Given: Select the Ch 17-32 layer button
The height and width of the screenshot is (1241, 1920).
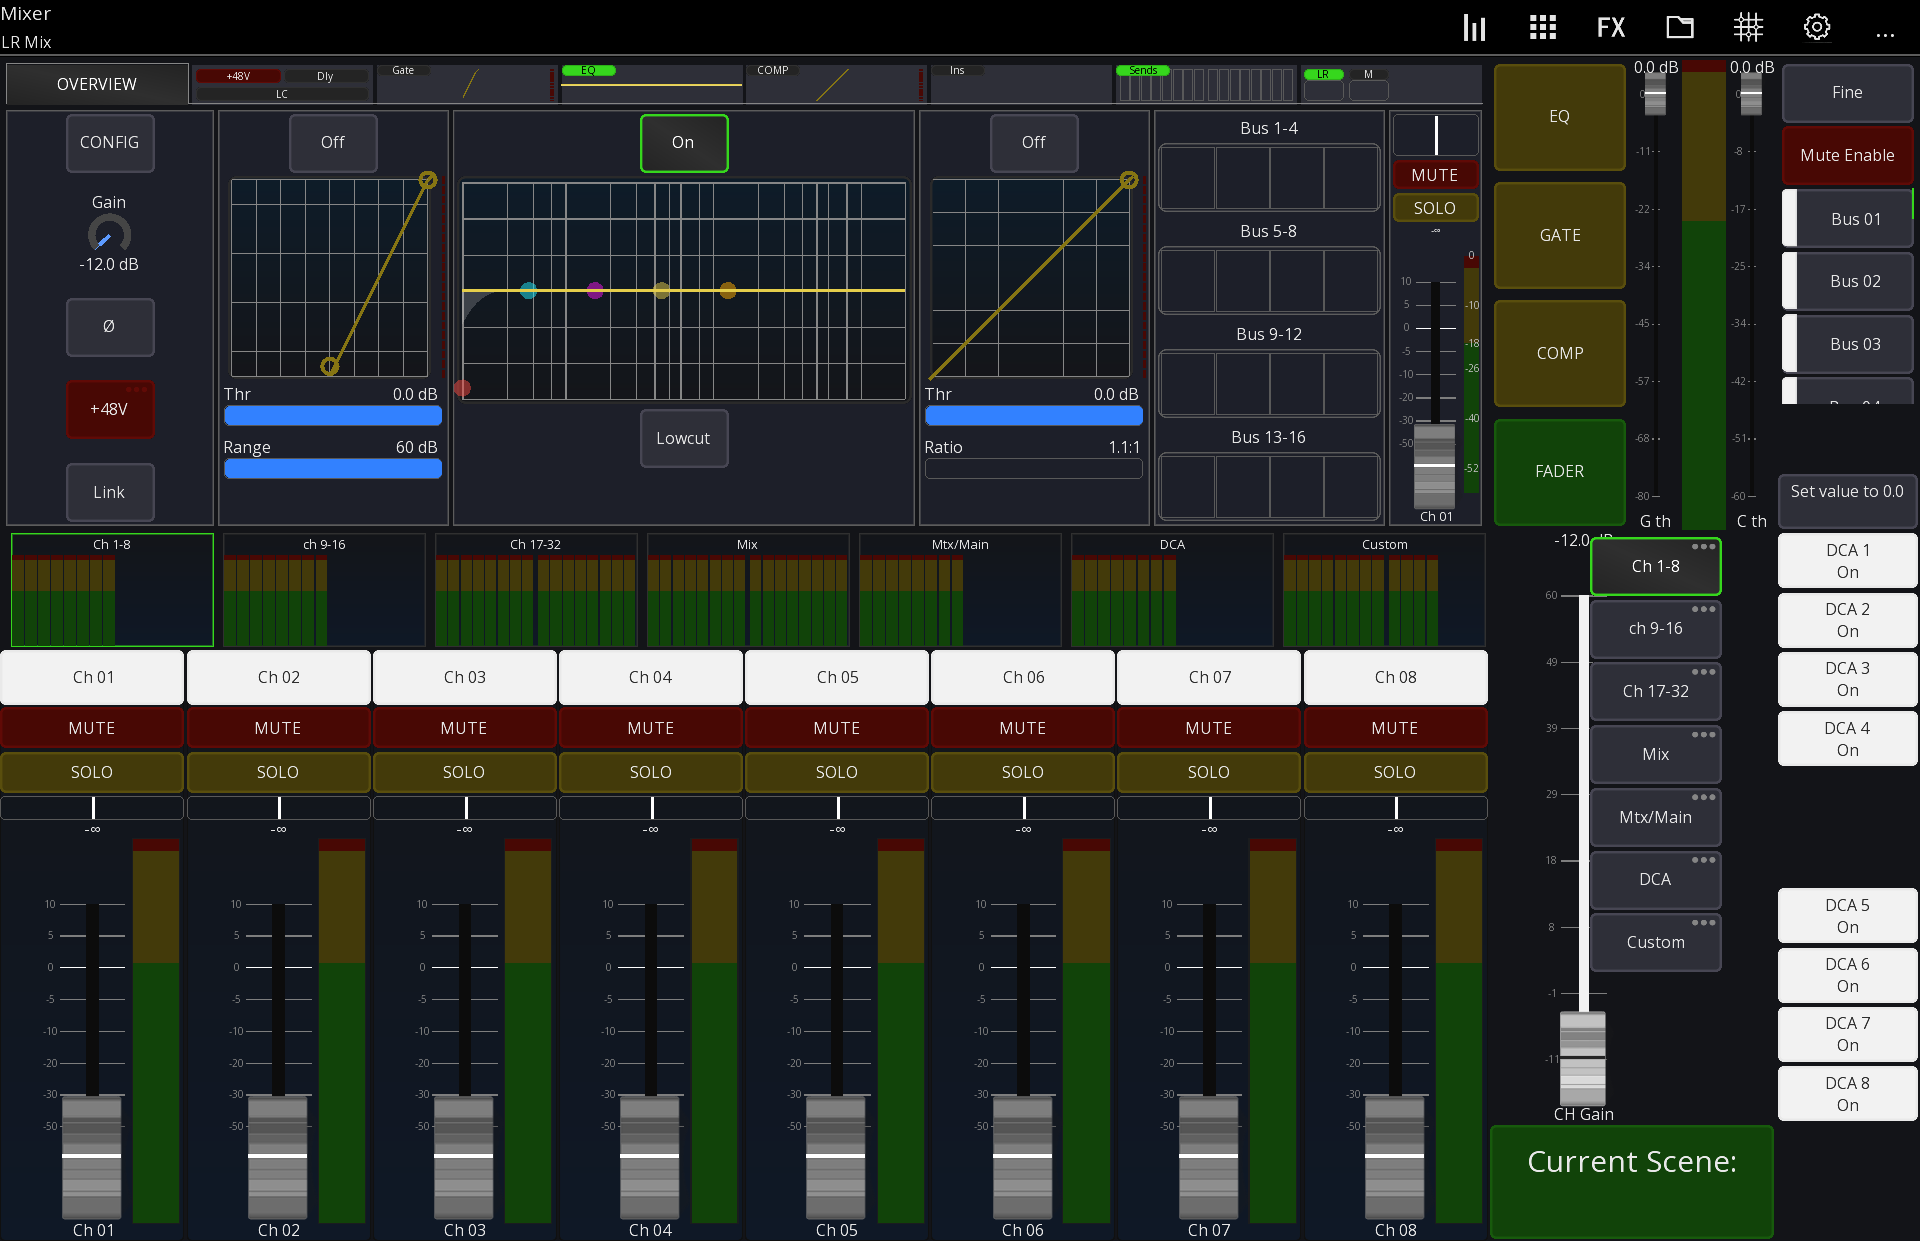Looking at the screenshot, I should (1655, 691).
